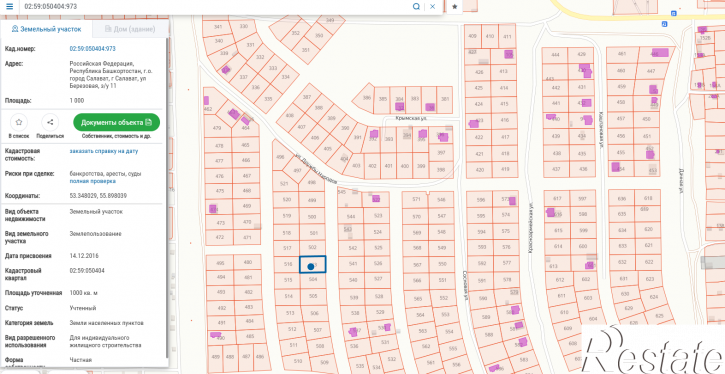Clear the search field with the X
The height and width of the screenshot is (374, 725).
point(432,6)
